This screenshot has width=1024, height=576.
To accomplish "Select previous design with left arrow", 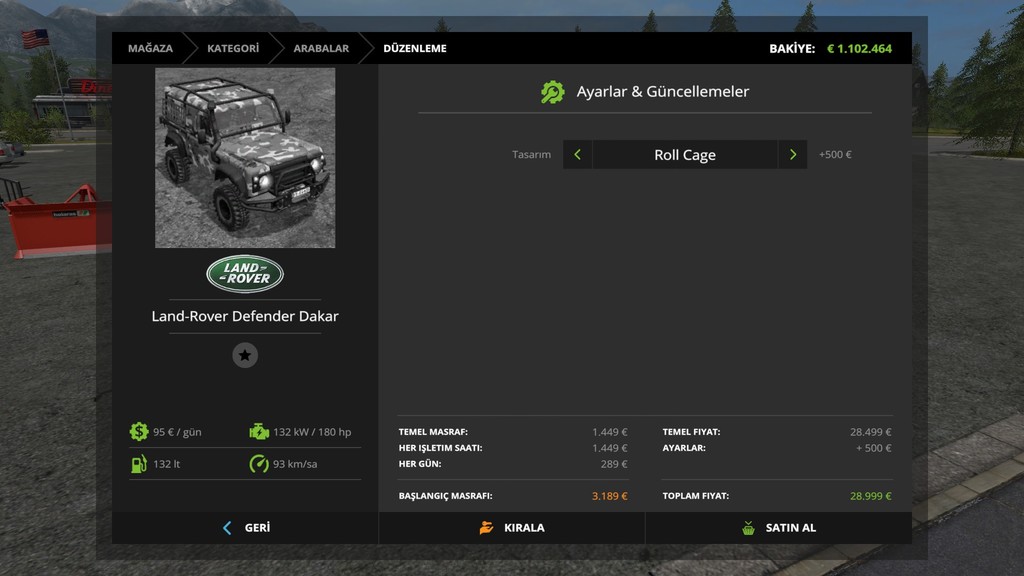I will (578, 155).
